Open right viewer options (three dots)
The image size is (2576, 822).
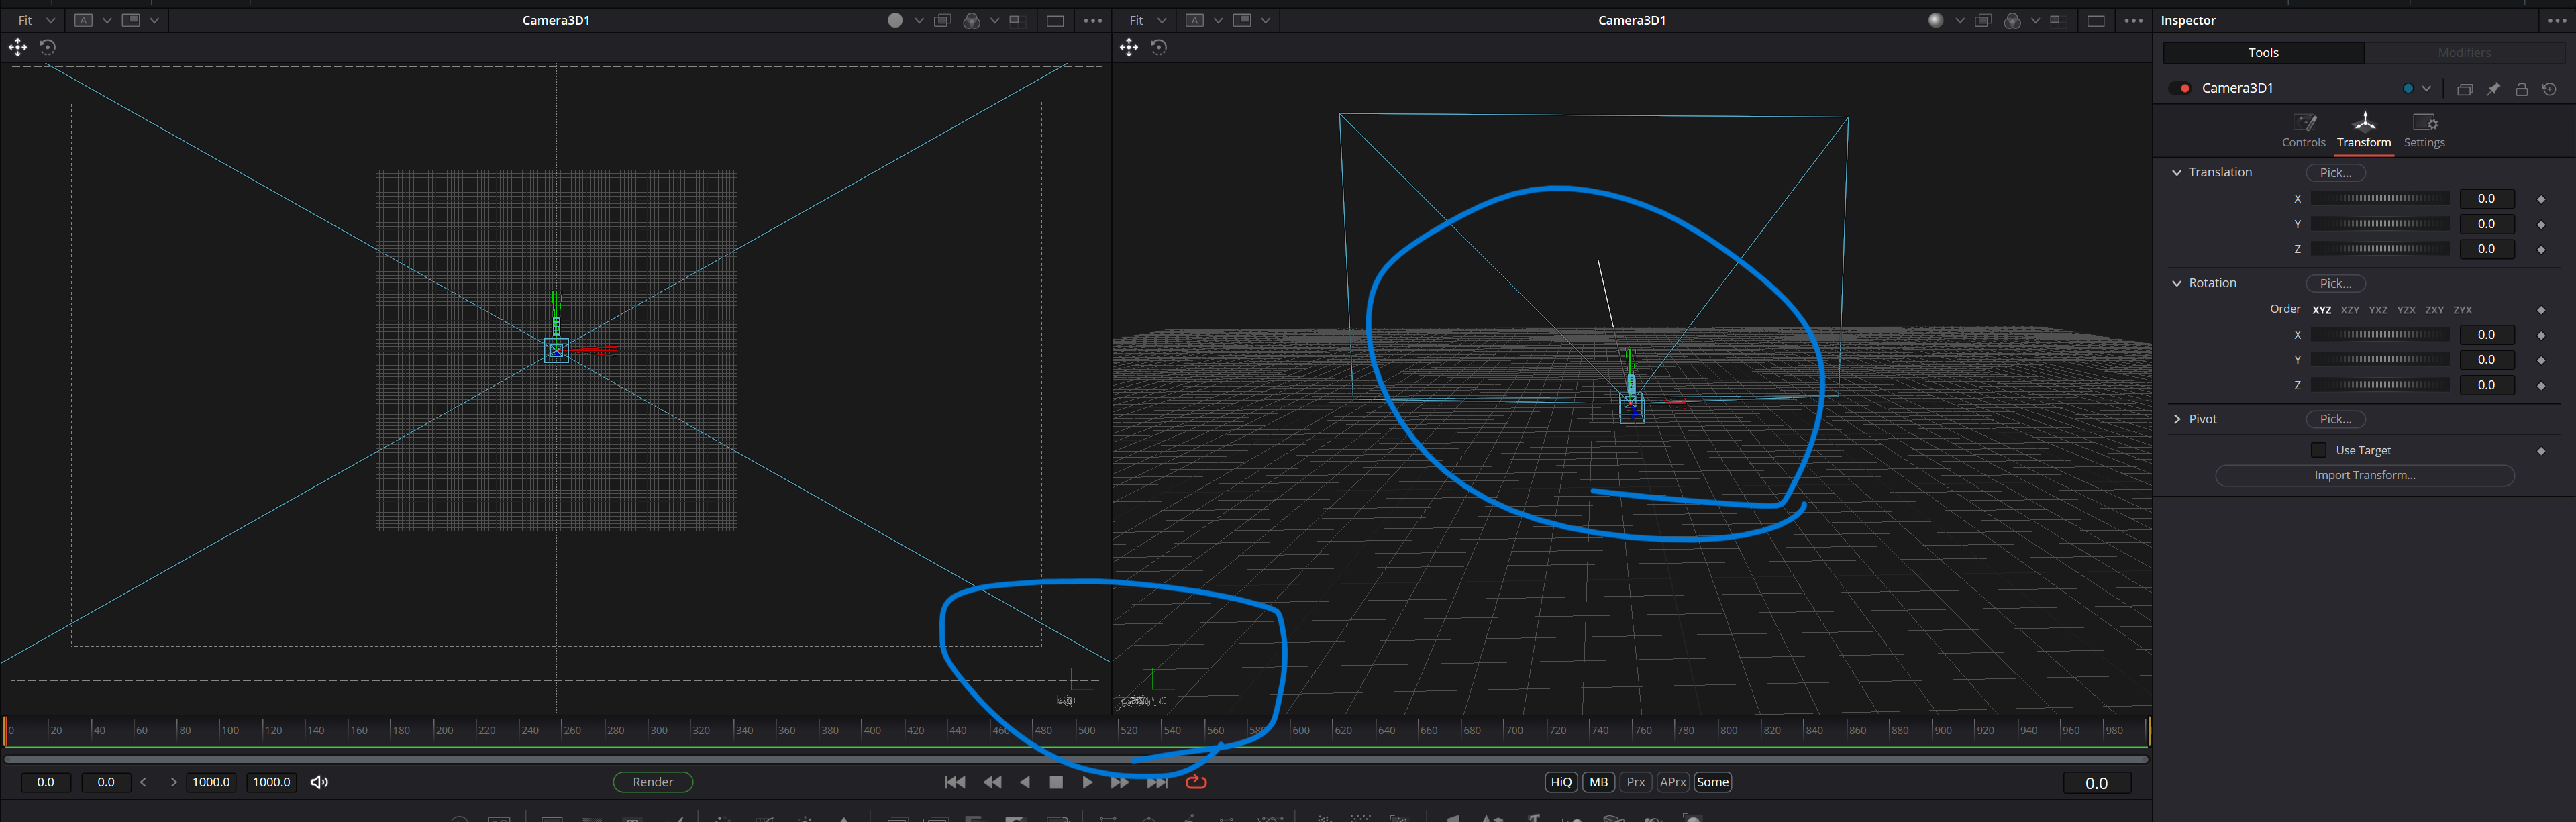(2133, 21)
